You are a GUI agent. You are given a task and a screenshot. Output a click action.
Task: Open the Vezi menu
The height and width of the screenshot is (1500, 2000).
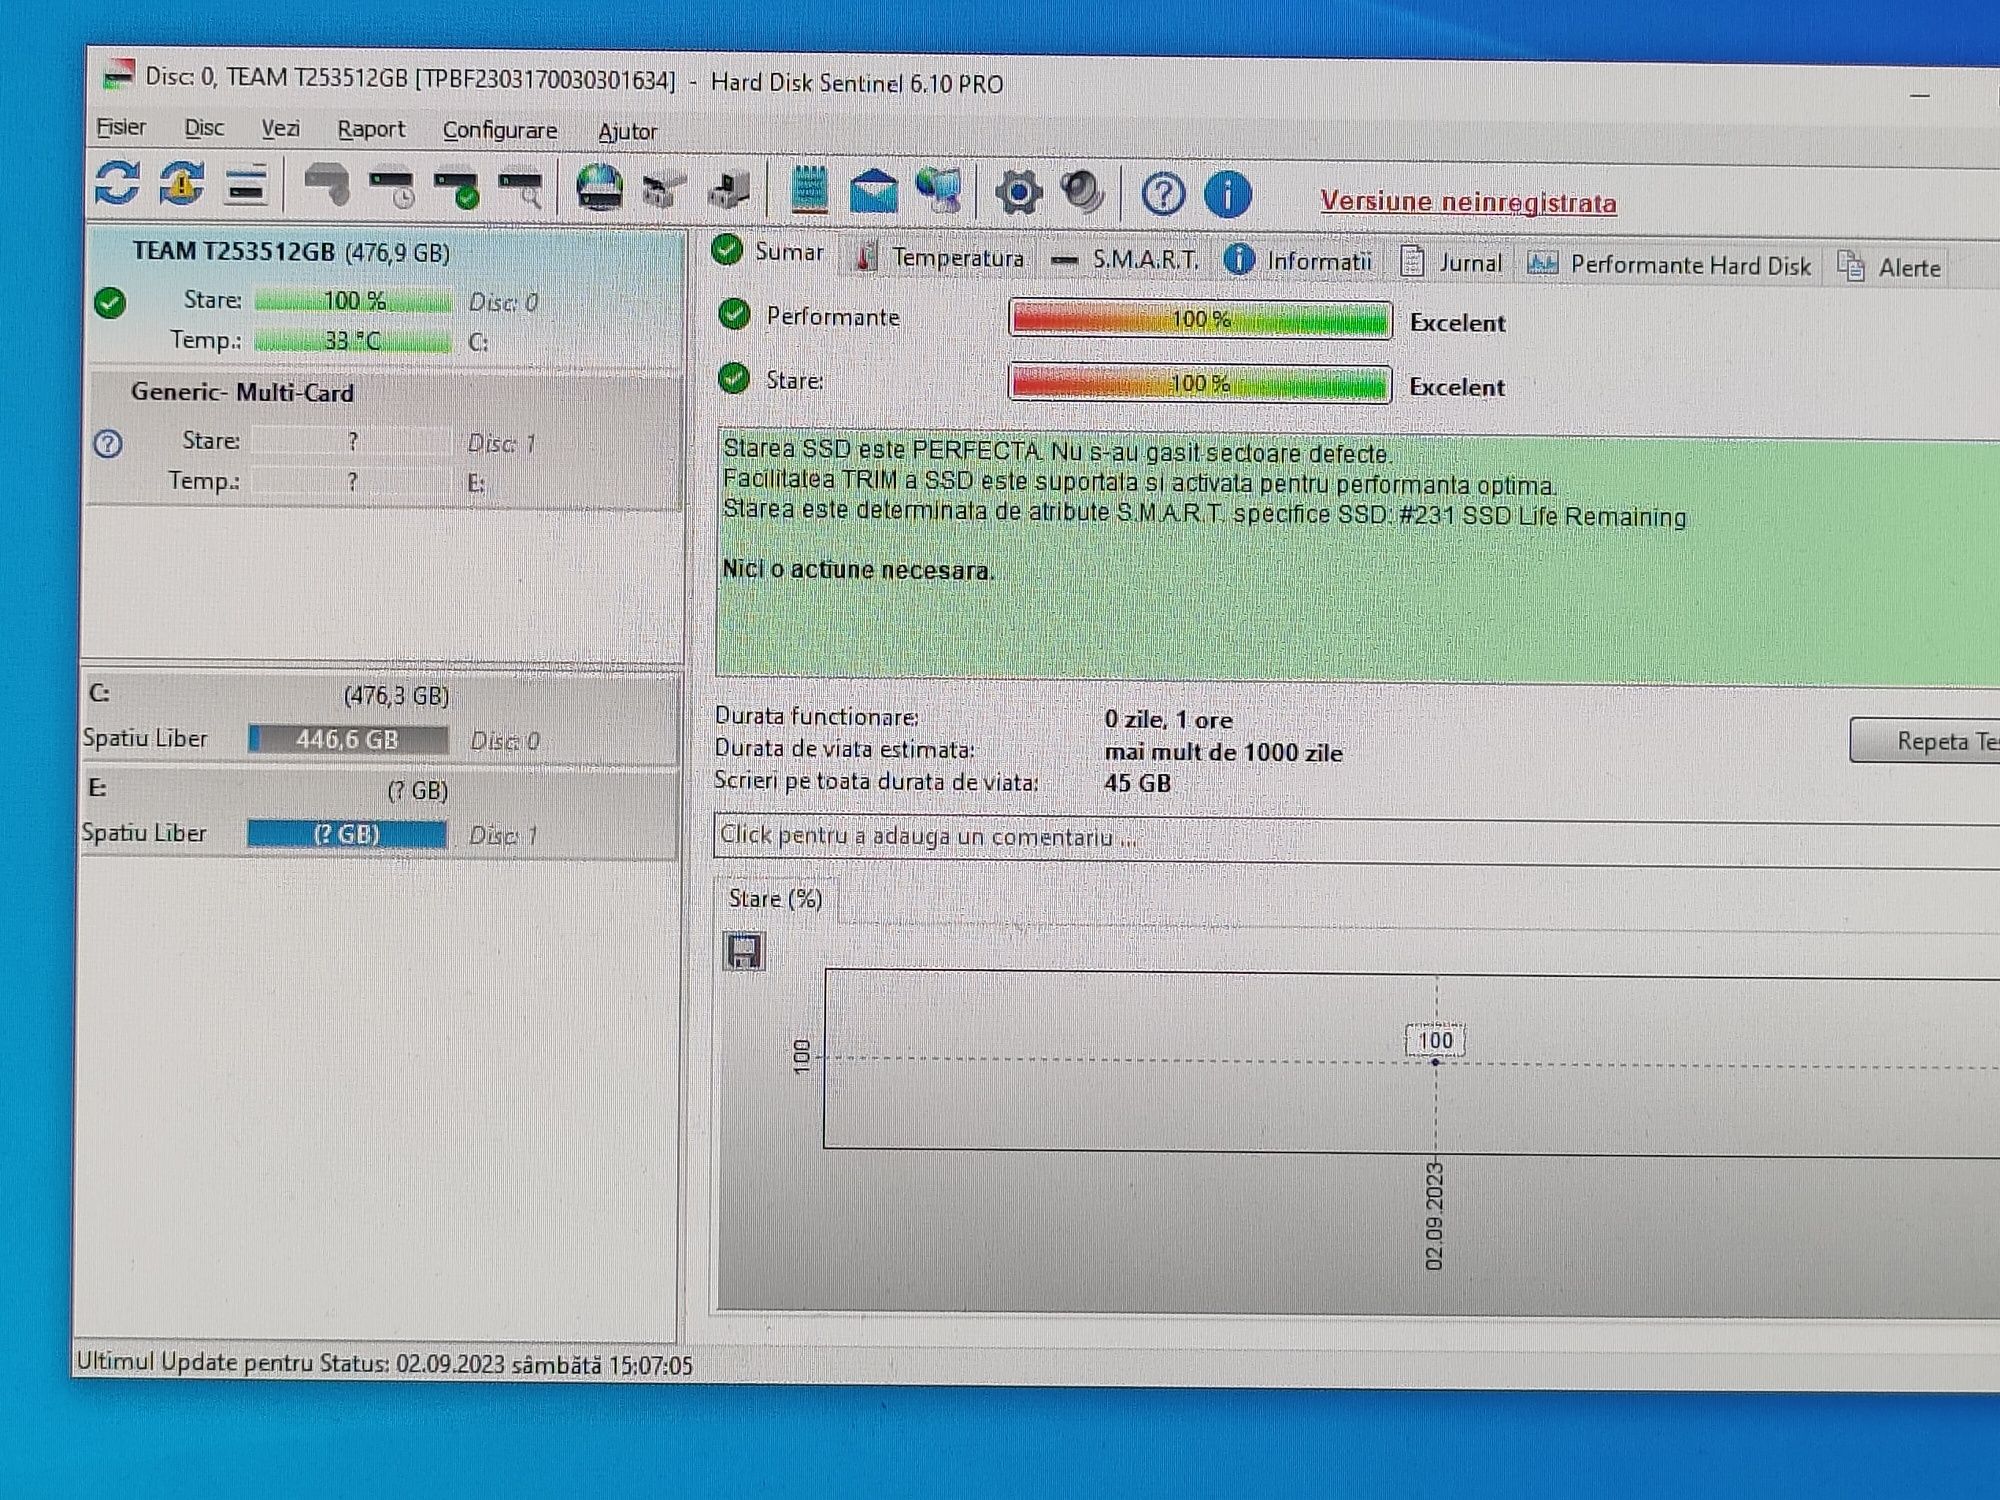(280, 129)
